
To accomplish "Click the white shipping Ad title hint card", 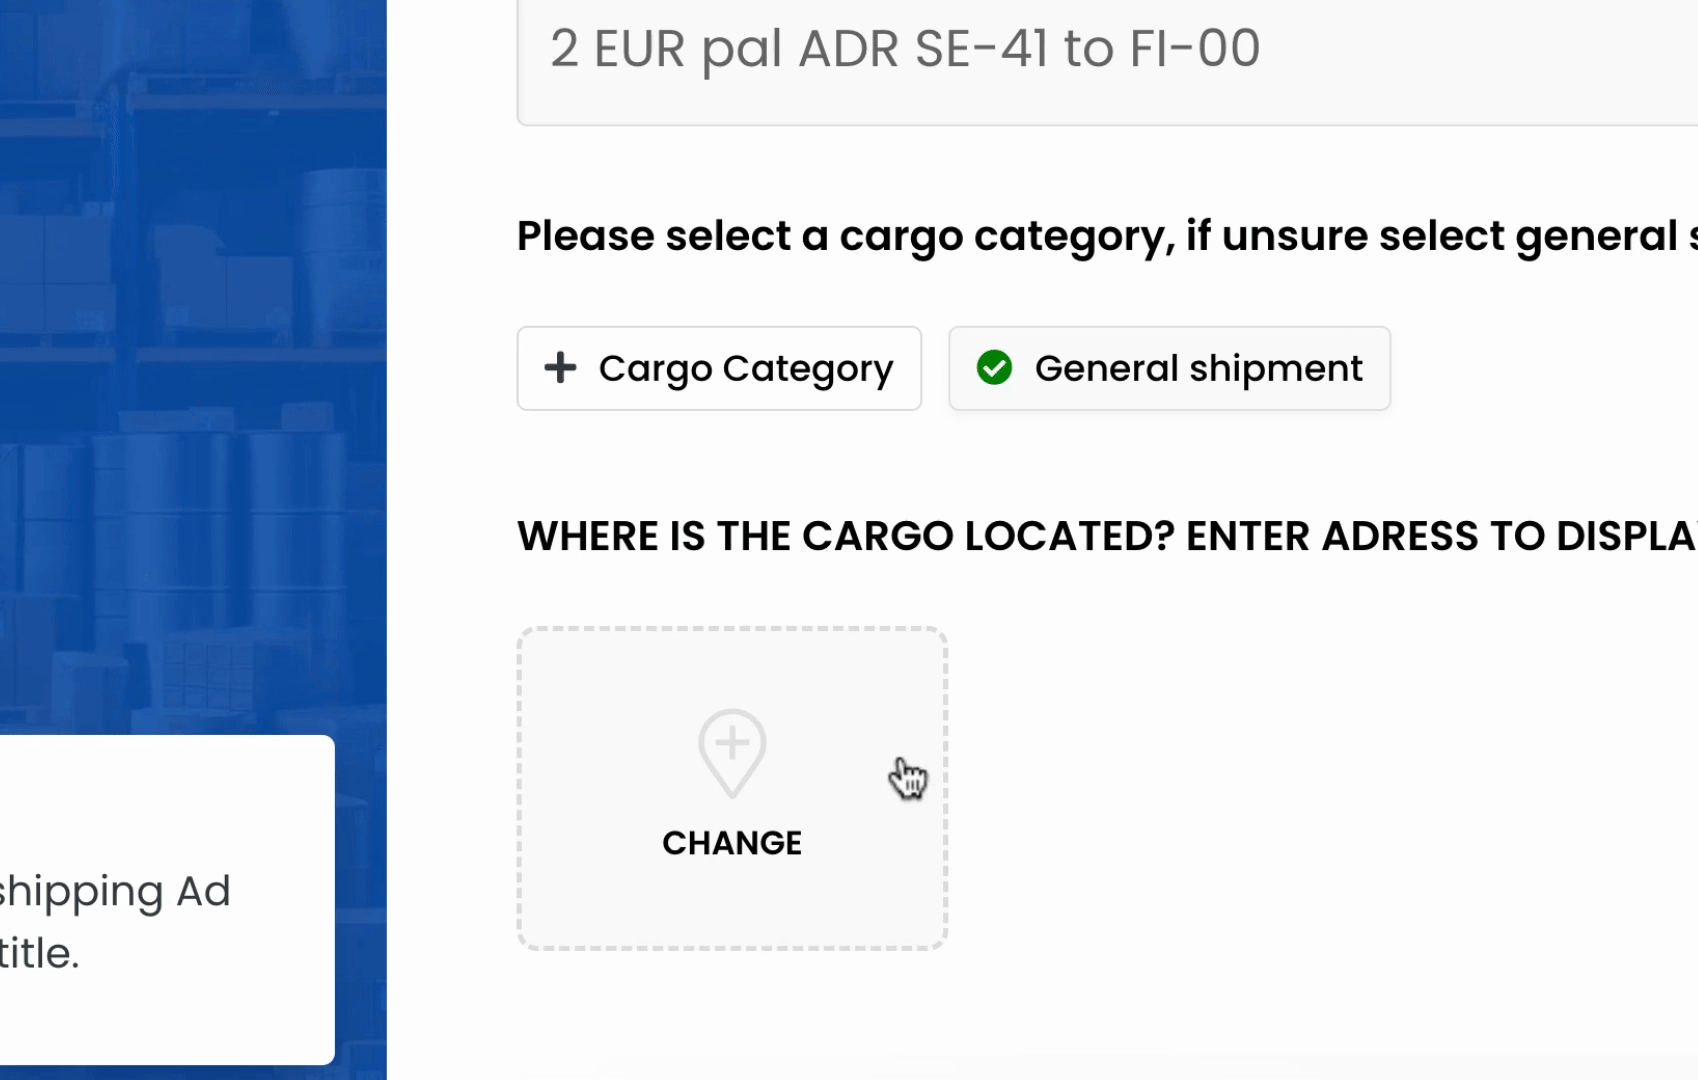I will tap(167, 900).
